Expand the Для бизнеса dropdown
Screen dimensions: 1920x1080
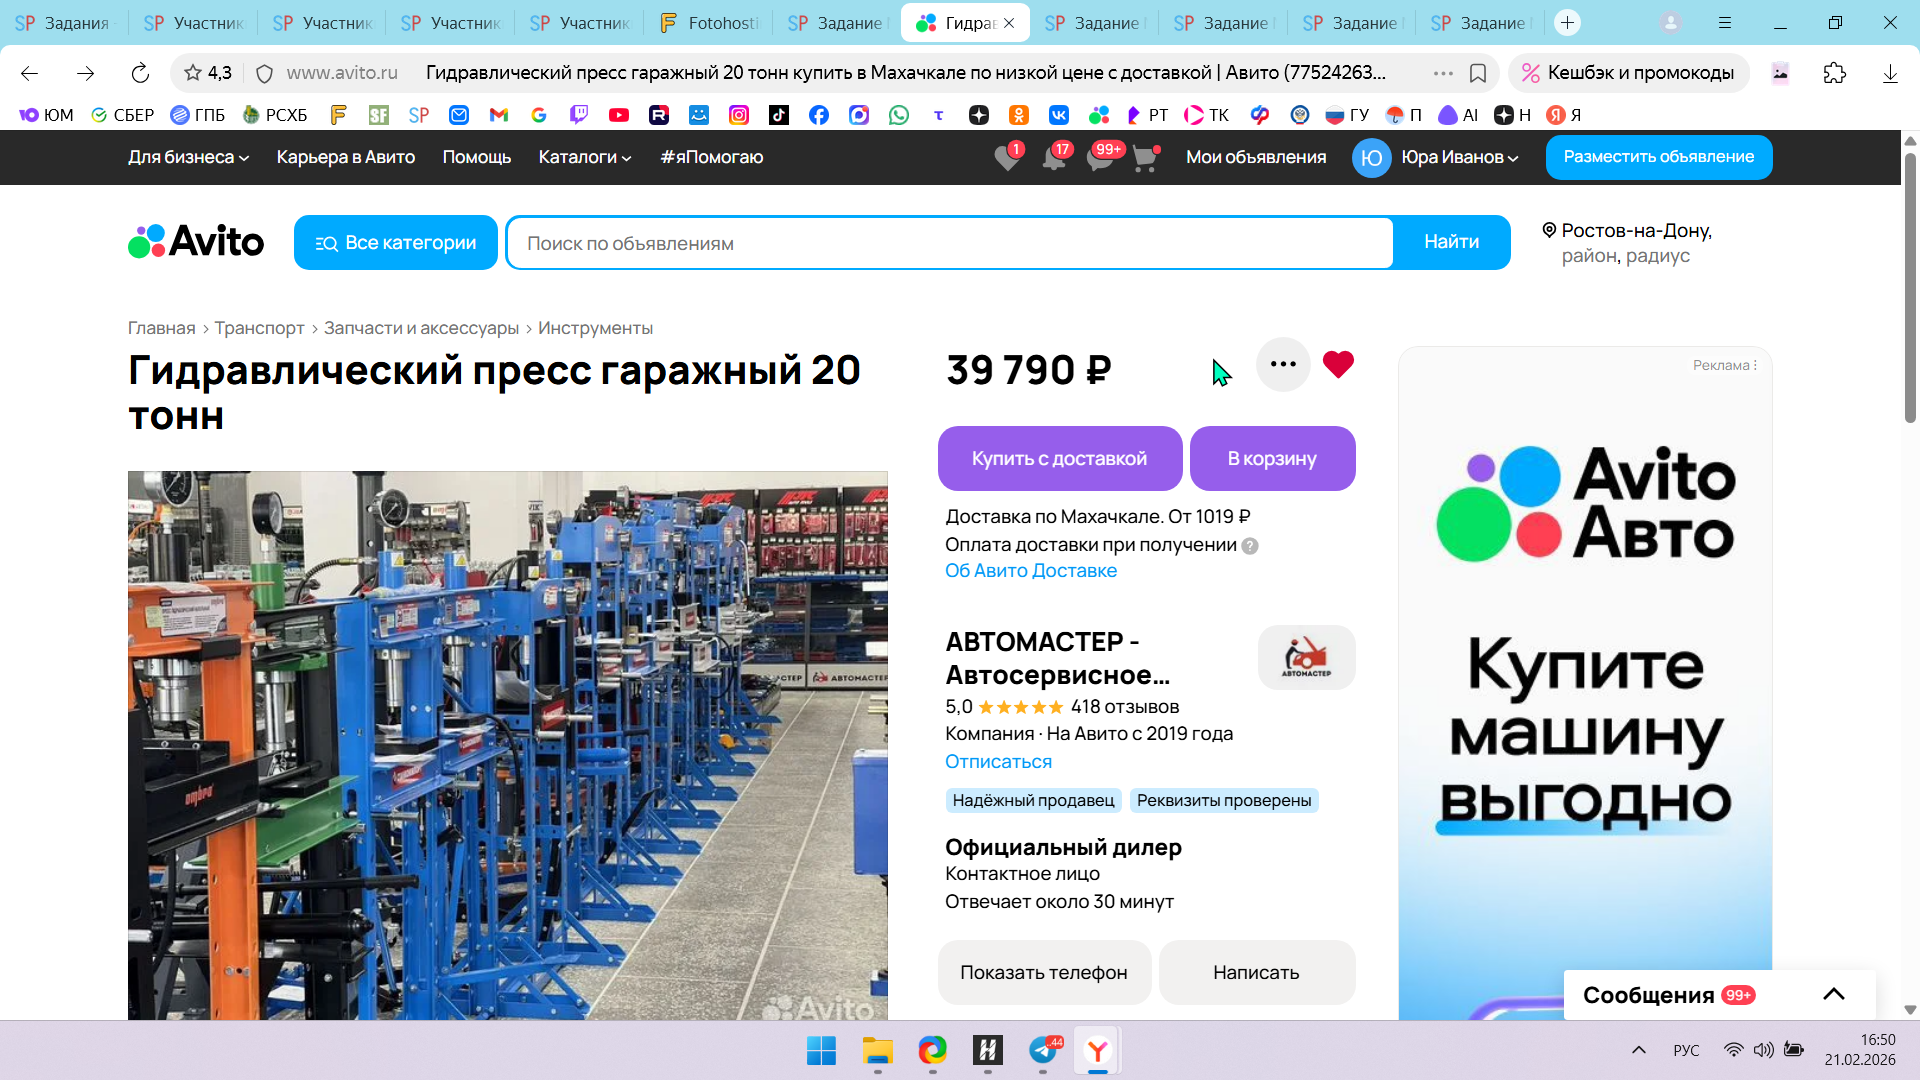coord(188,157)
